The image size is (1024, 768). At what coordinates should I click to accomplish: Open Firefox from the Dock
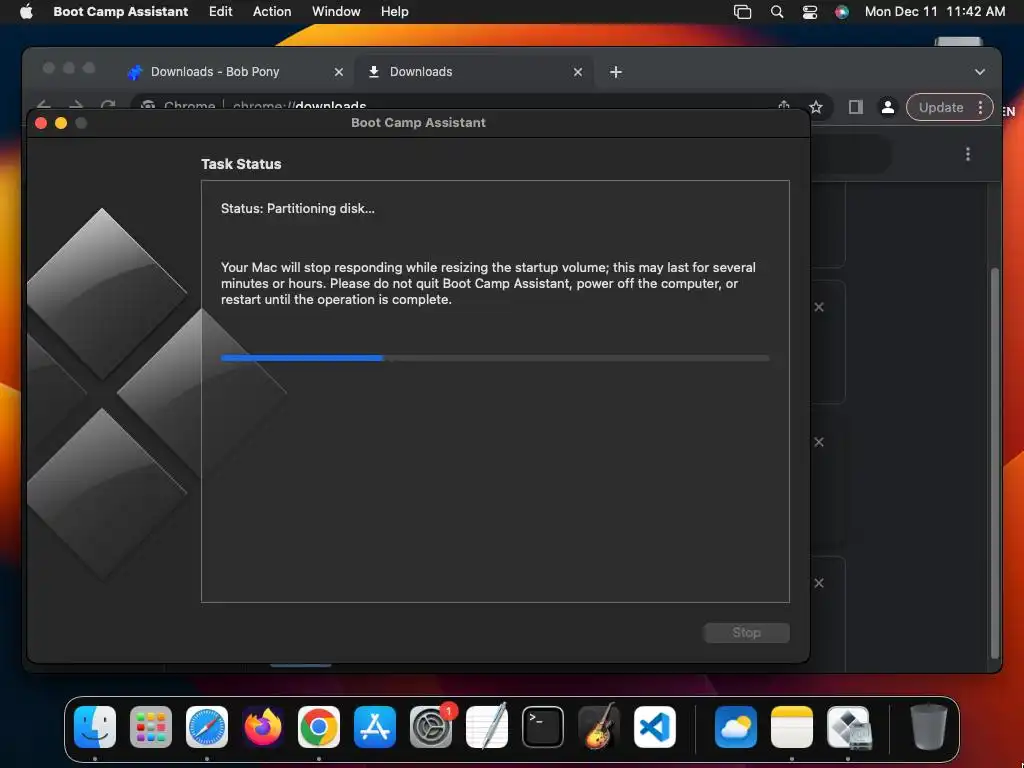click(x=263, y=727)
